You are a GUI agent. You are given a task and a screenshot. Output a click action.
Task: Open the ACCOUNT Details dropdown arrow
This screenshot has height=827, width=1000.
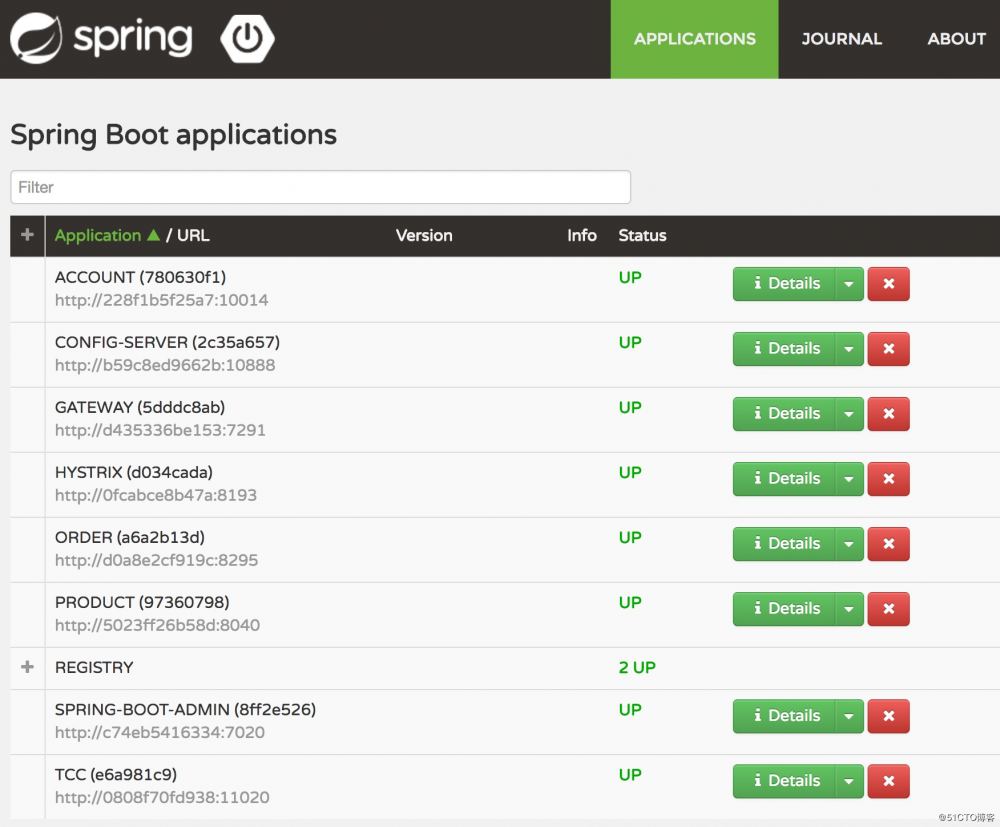(x=848, y=284)
